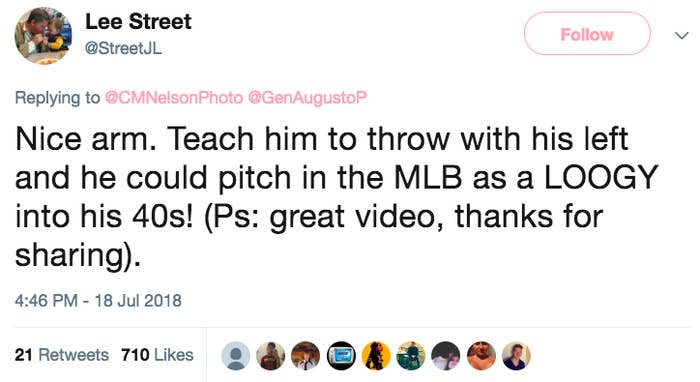Open the Lee Street display name link
The height and width of the screenshot is (382, 700).
coord(138,21)
